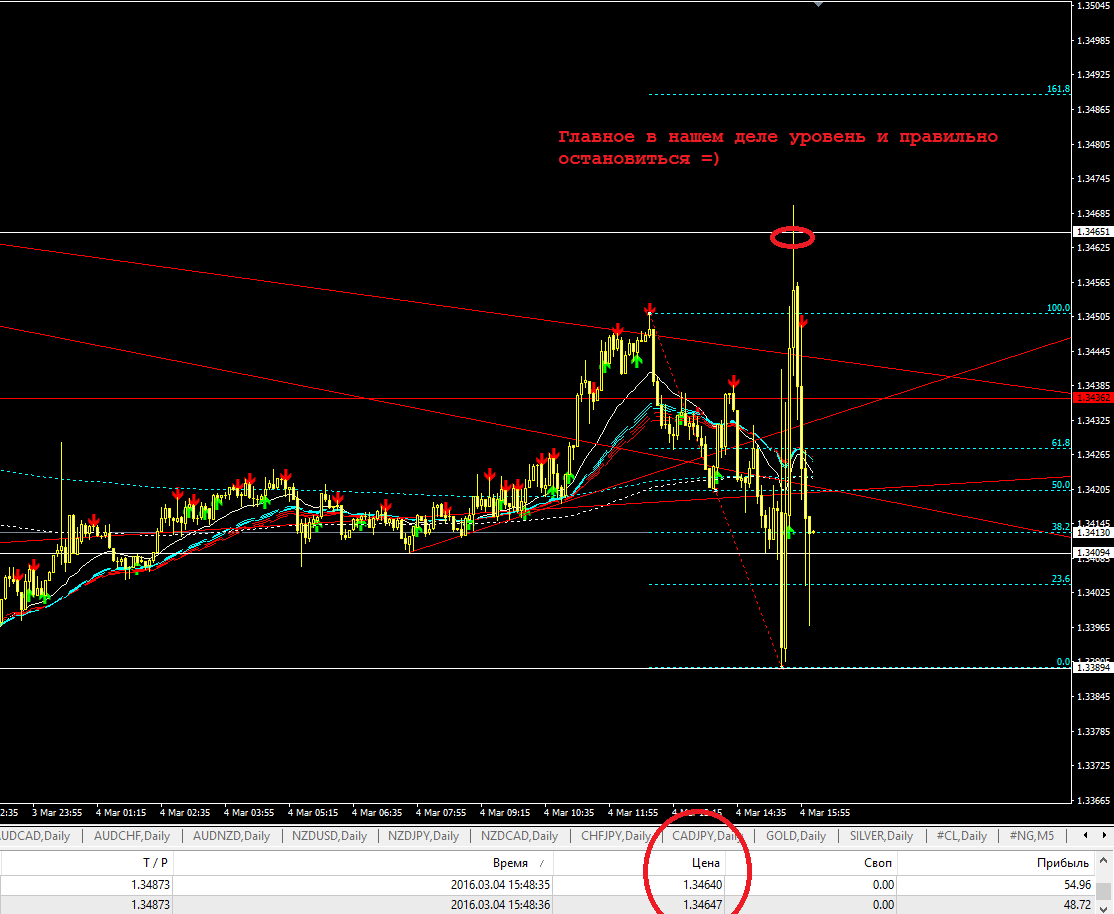The image size is (1114, 914).
Task: Click the trade list scrollbar up arrow
Action: tap(1105, 862)
